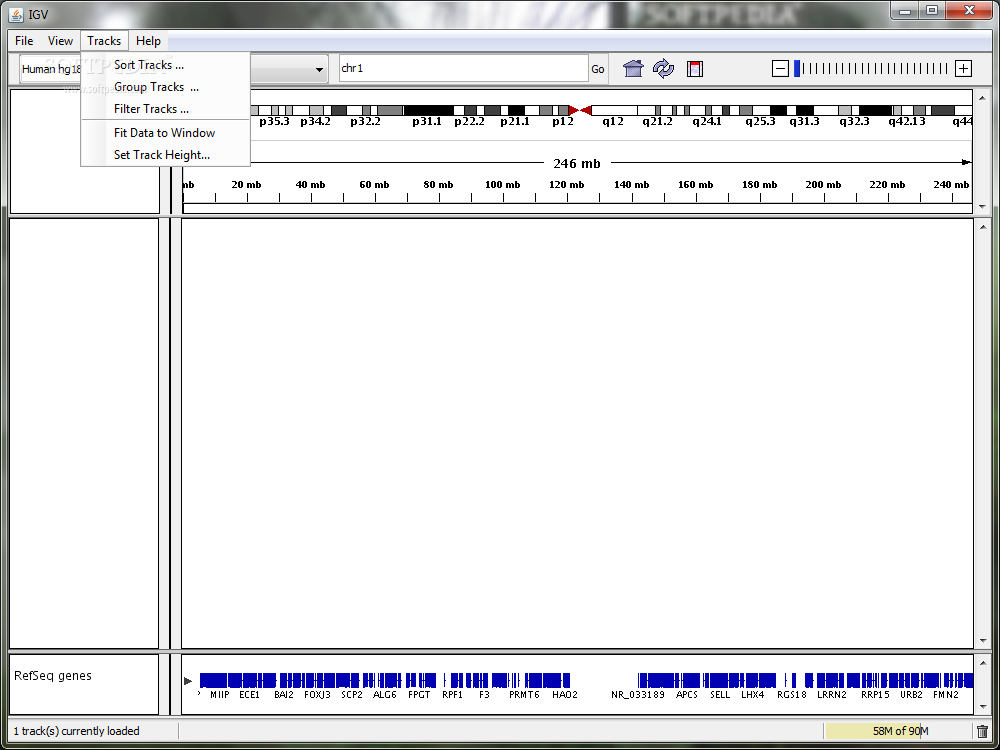Click the Go button
The image size is (1000, 750).
[598, 69]
